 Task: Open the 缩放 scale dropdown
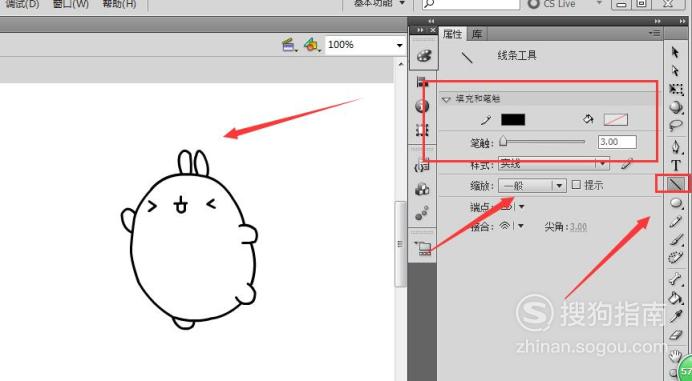(532, 185)
